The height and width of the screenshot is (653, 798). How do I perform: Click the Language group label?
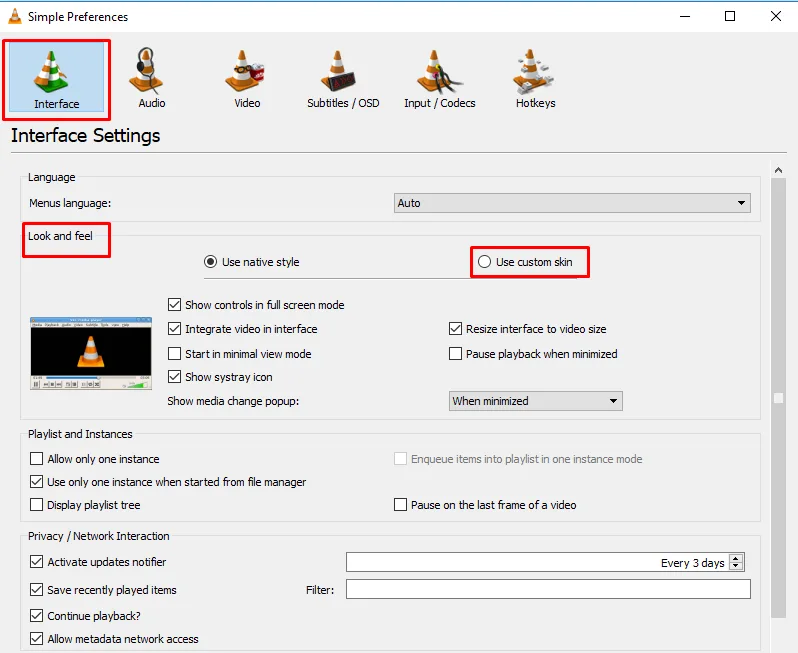[51, 177]
